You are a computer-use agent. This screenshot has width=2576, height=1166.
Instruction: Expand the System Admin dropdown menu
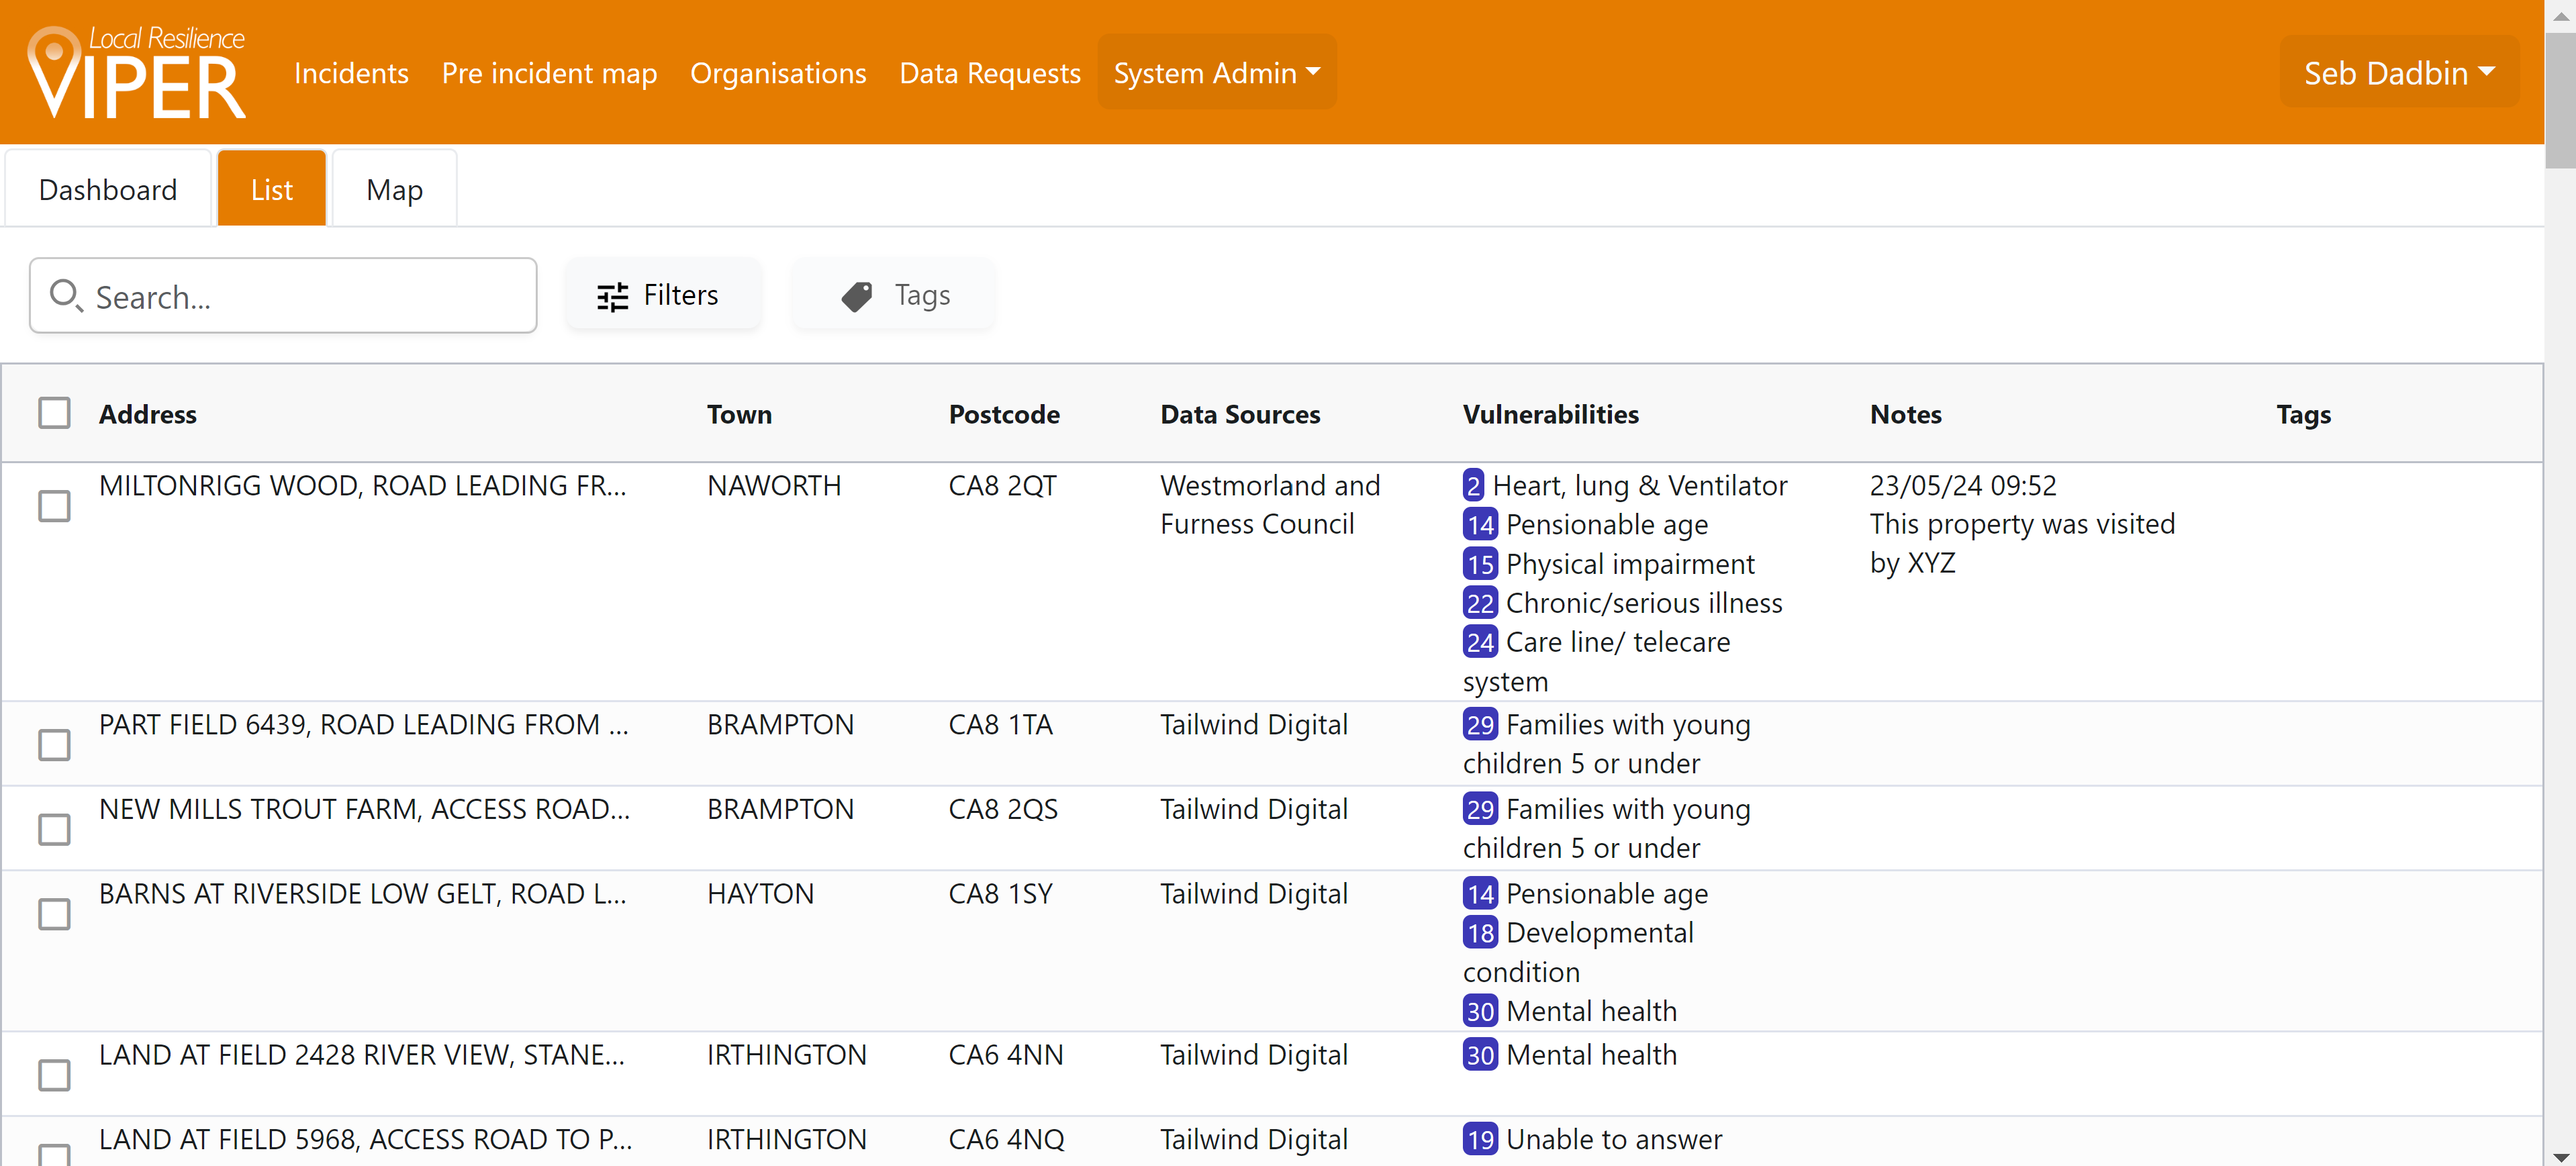[x=1216, y=73]
